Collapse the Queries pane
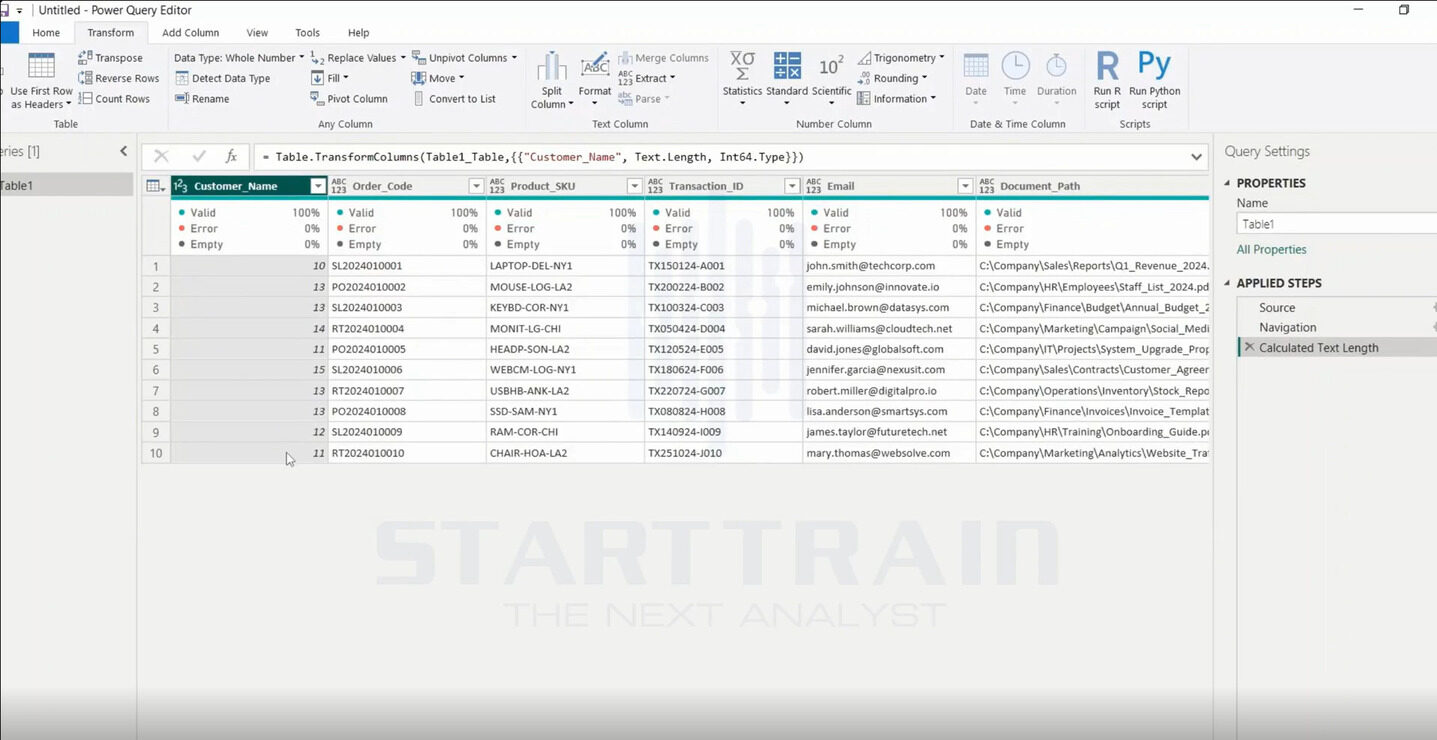 (124, 151)
